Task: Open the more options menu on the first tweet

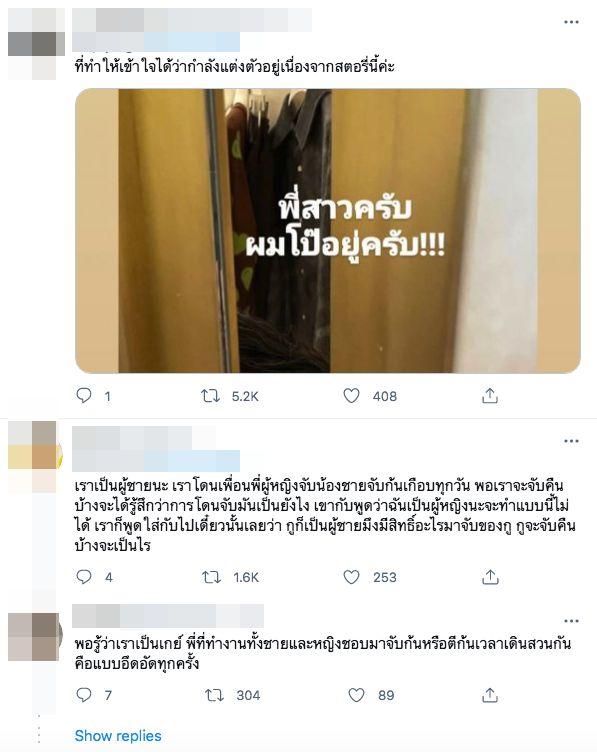Action: pyautogui.click(x=571, y=22)
